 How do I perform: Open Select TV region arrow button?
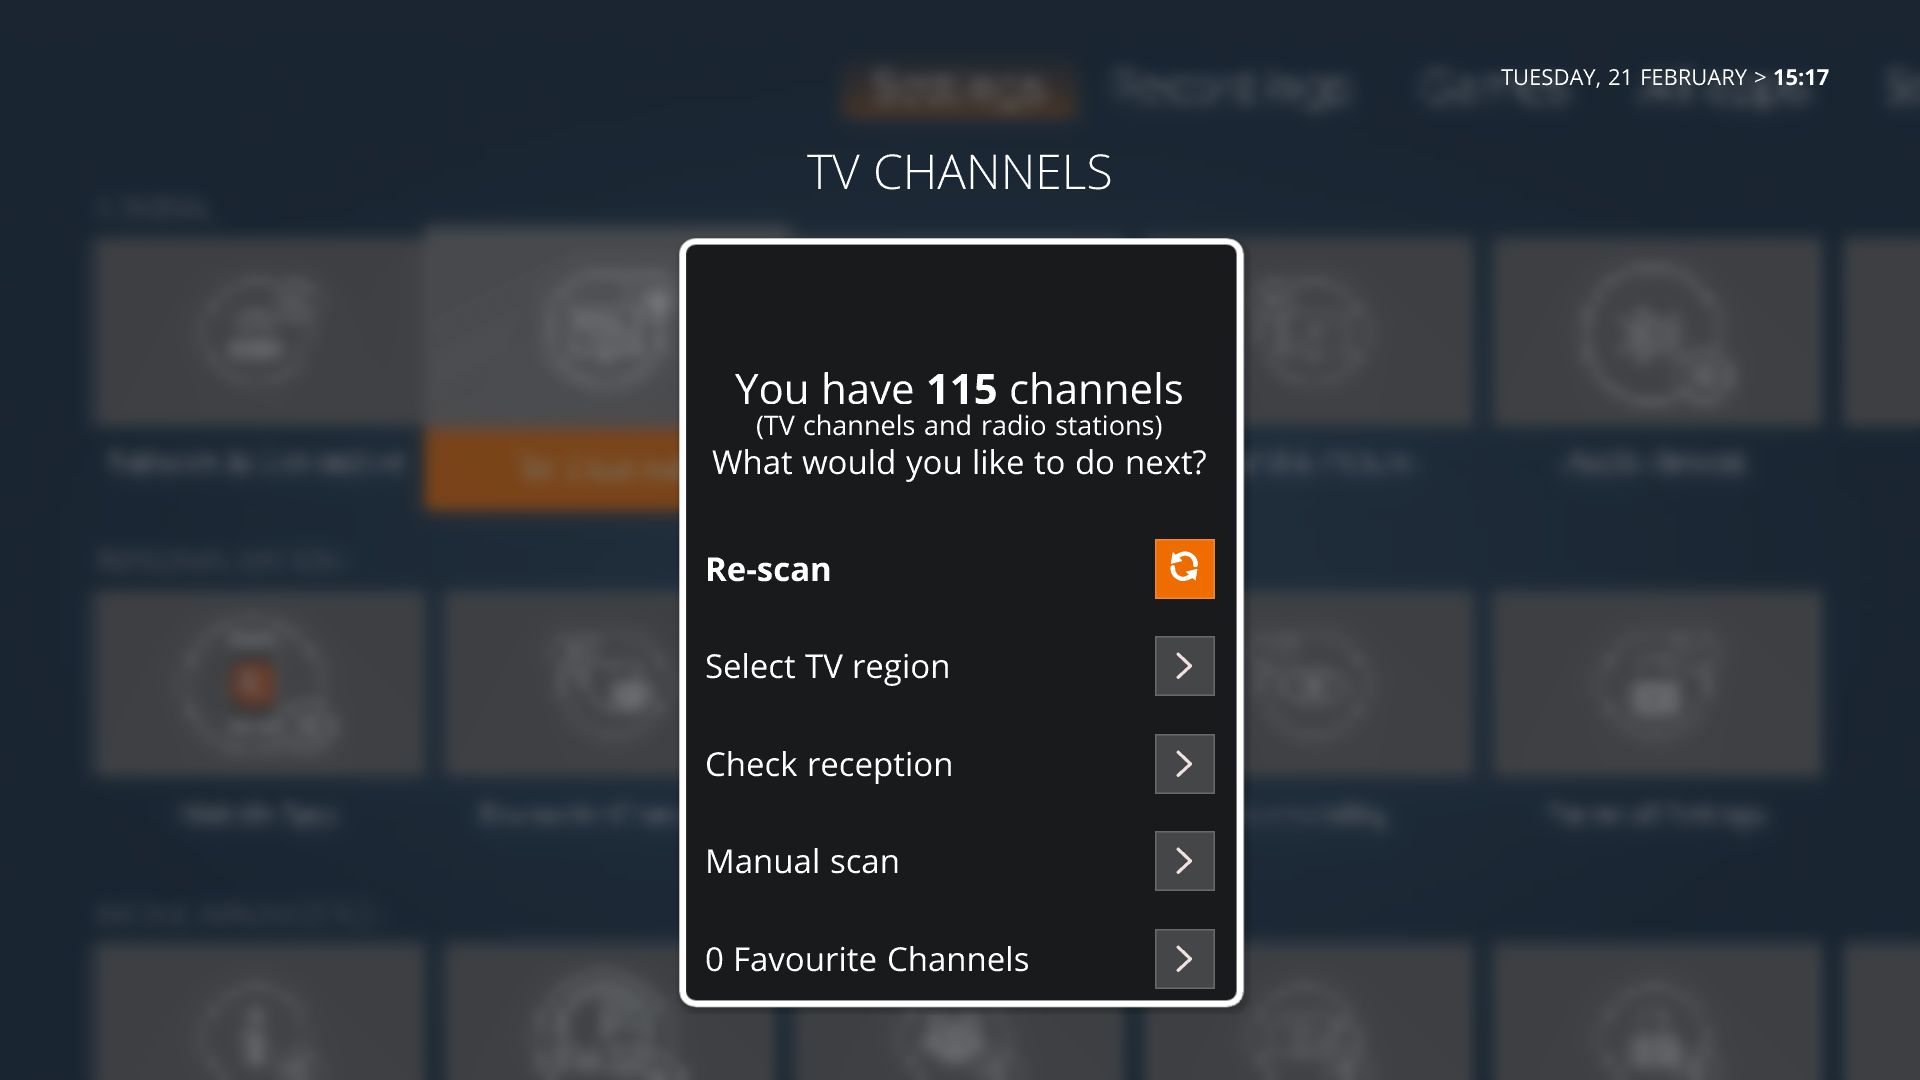pyautogui.click(x=1184, y=666)
